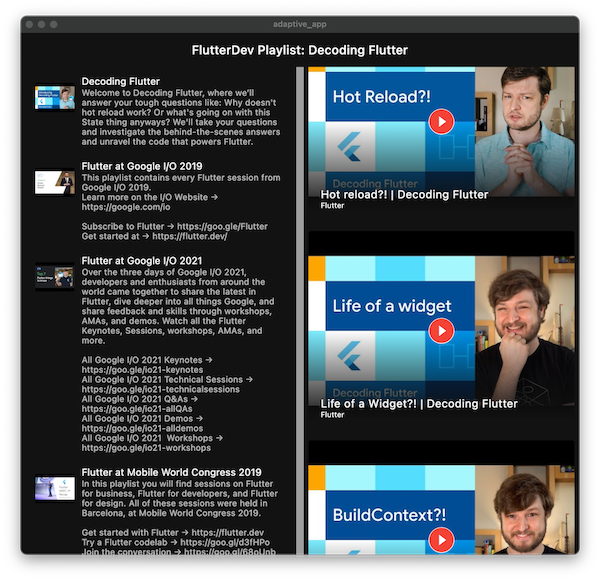Play the Hot Reload video
This screenshot has height=580, width=600.
441,122
